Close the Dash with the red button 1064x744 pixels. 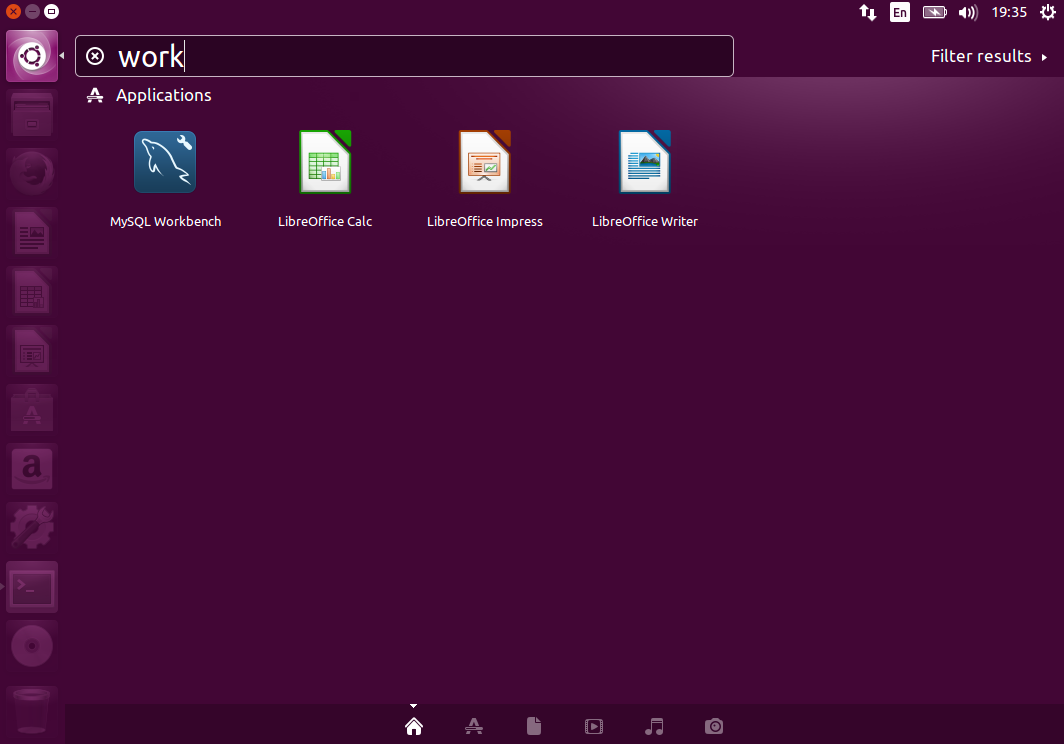click(14, 12)
